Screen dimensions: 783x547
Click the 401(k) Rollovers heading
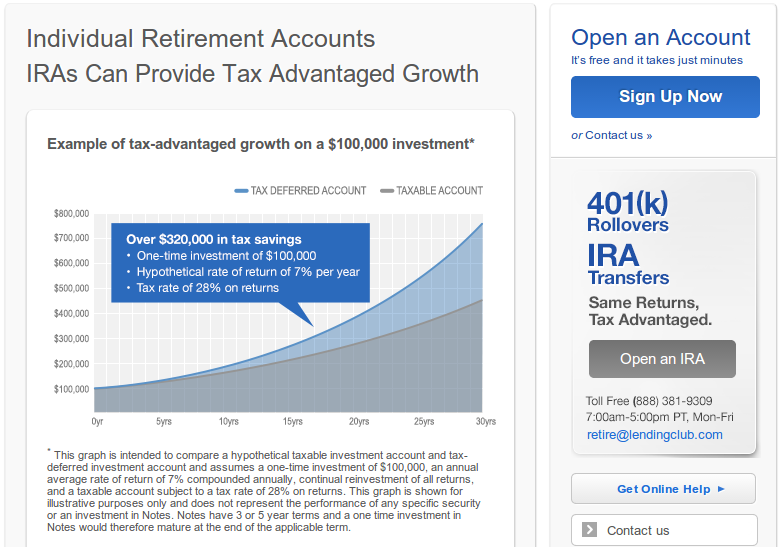click(x=628, y=212)
